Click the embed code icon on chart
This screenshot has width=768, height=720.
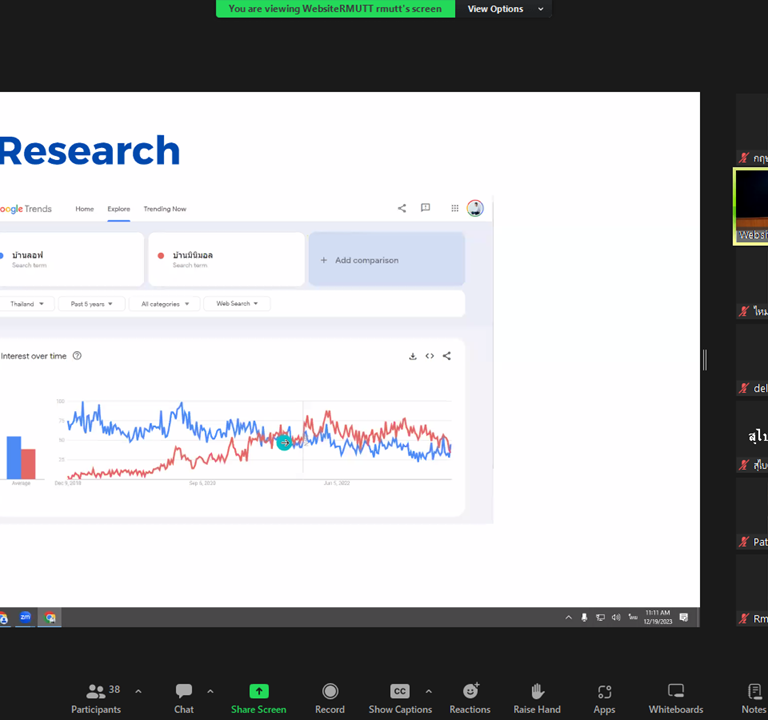(x=430, y=356)
